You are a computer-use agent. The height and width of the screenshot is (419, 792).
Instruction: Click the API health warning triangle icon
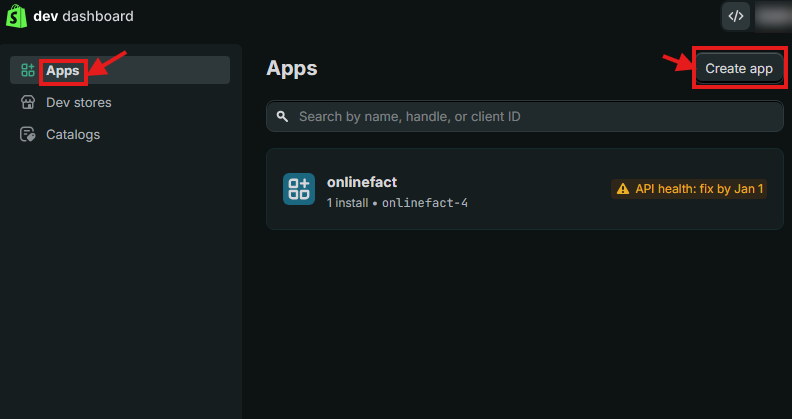[x=623, y=189]
